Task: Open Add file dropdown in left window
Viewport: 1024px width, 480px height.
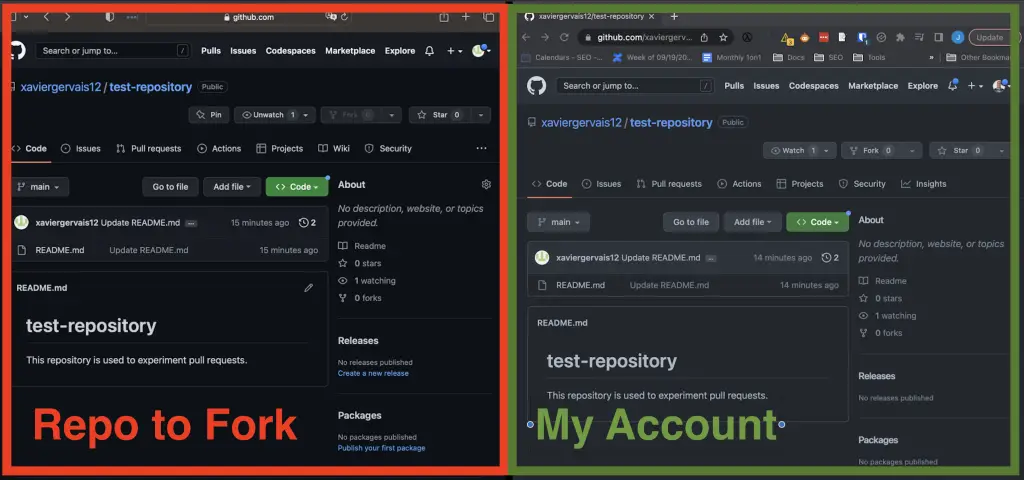Action: pyautogui.click(x=232, y=187)
